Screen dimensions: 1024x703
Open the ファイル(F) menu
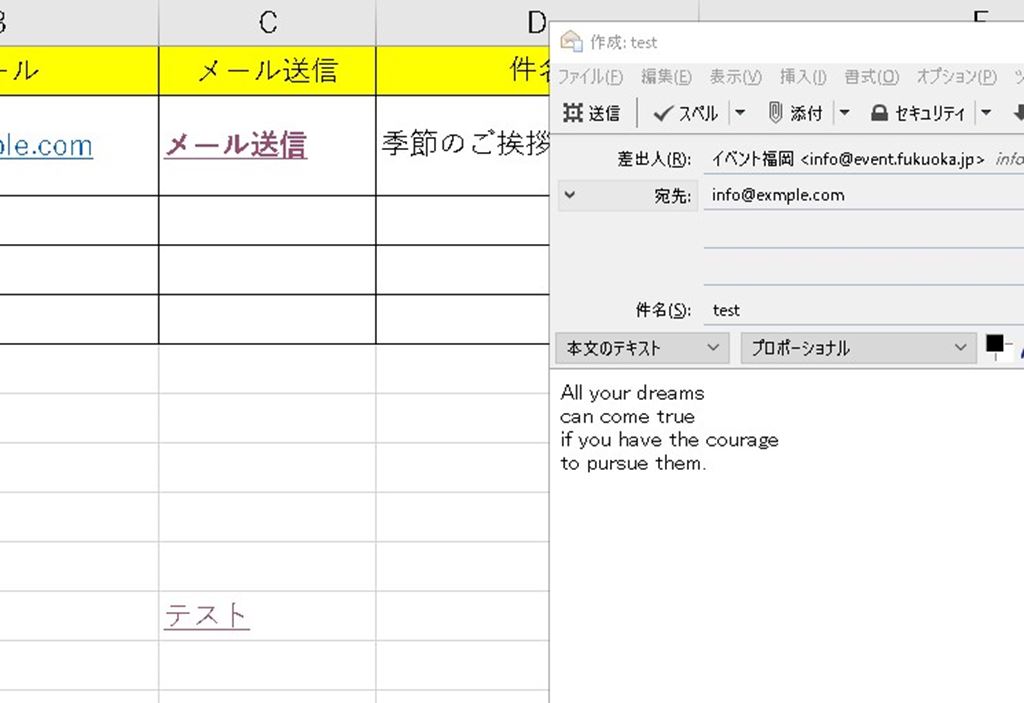pos(590,77)
